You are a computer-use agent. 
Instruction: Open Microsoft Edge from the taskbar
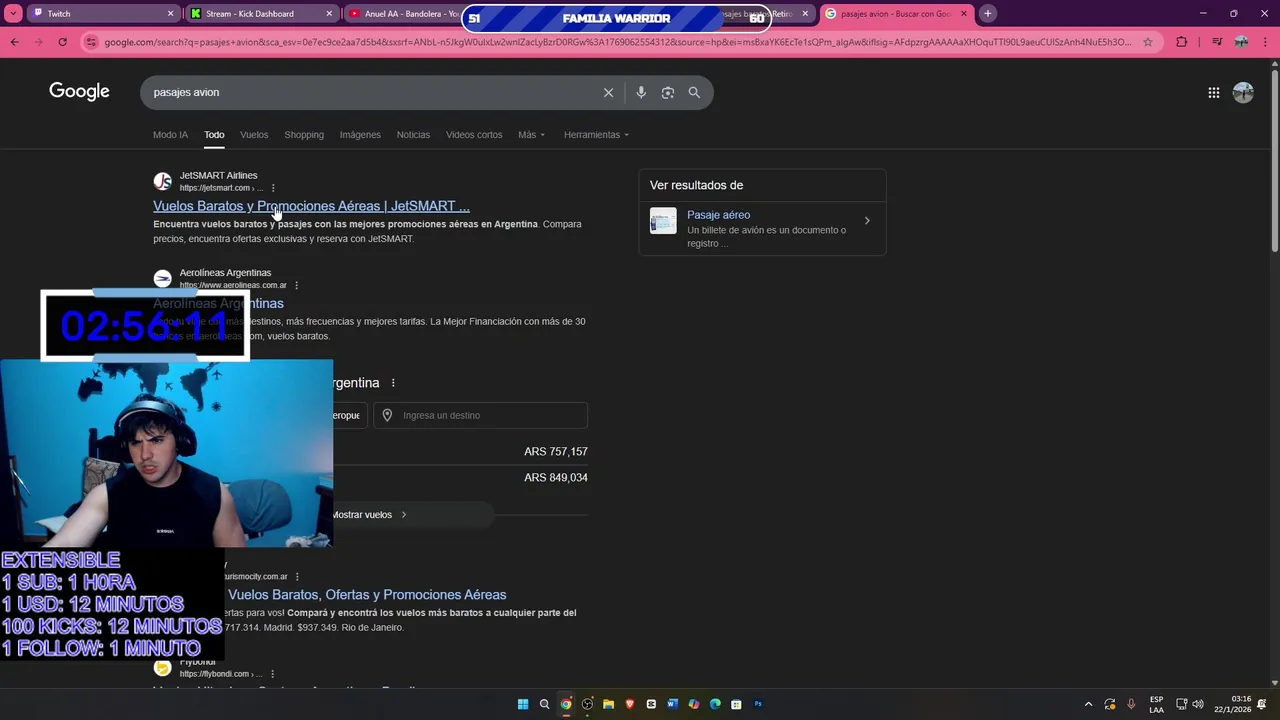(715, 704)
